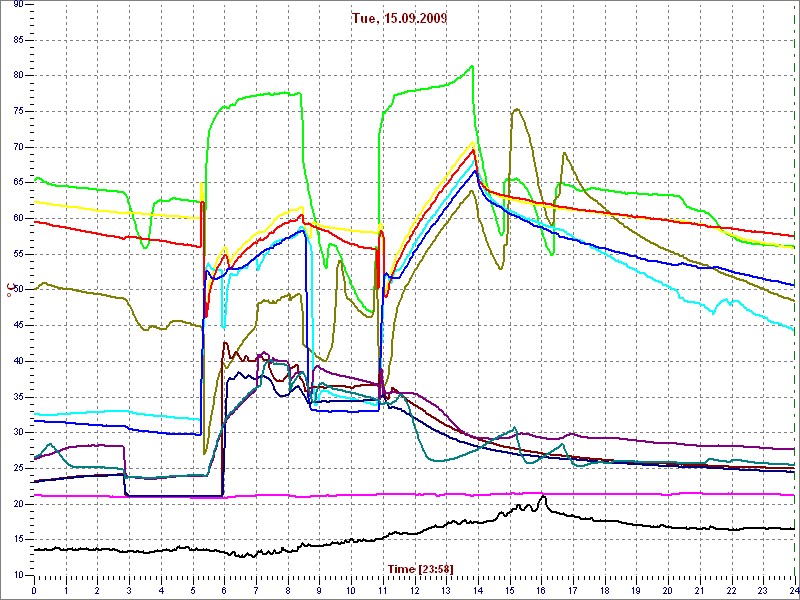Click the hour 12 label on time axis
Viewport: 800px width, 600px height.
(414, 590)
